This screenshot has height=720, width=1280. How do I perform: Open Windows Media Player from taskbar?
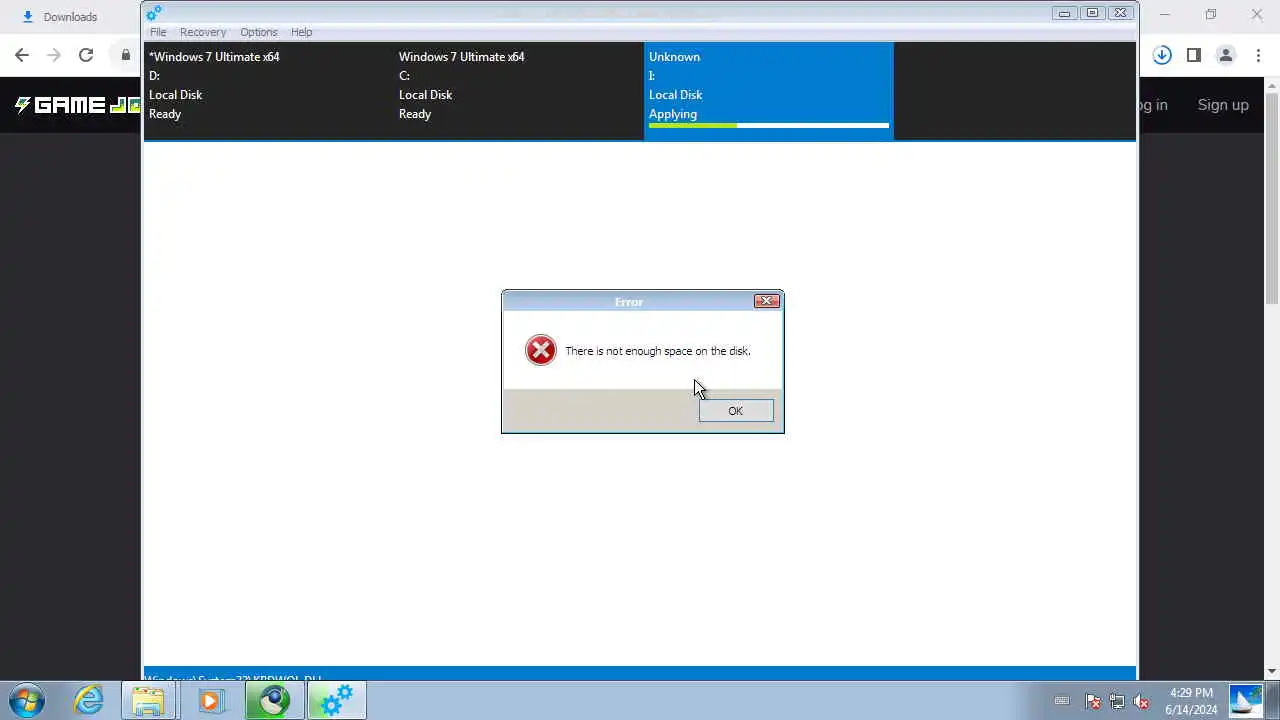tap(211, 700)
